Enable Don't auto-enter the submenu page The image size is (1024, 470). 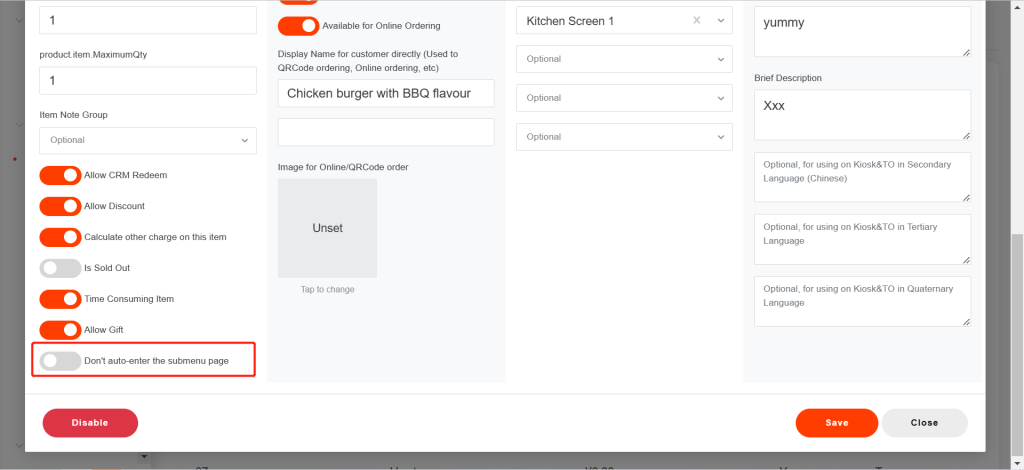click(60, 361)
